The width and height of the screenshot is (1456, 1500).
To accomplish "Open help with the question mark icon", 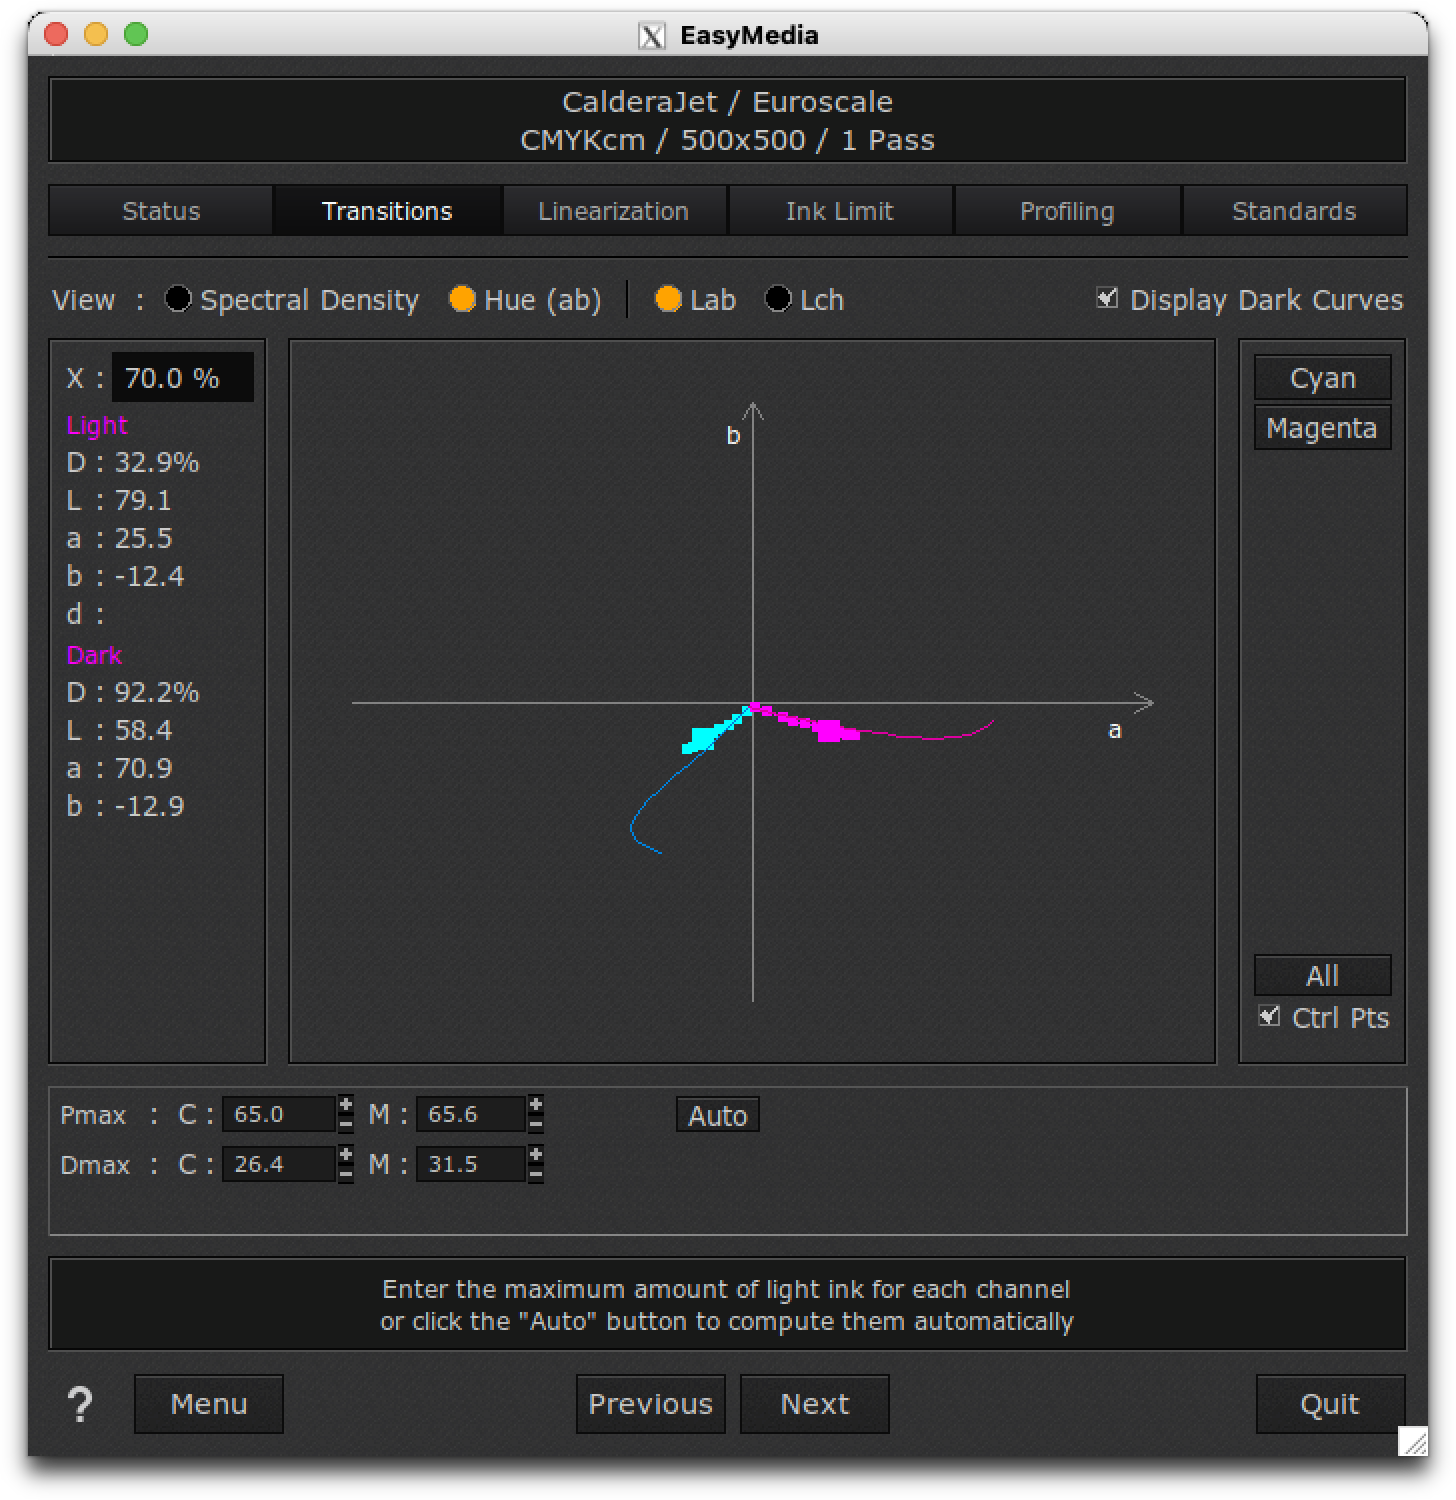I will (x=80, y=1405).
